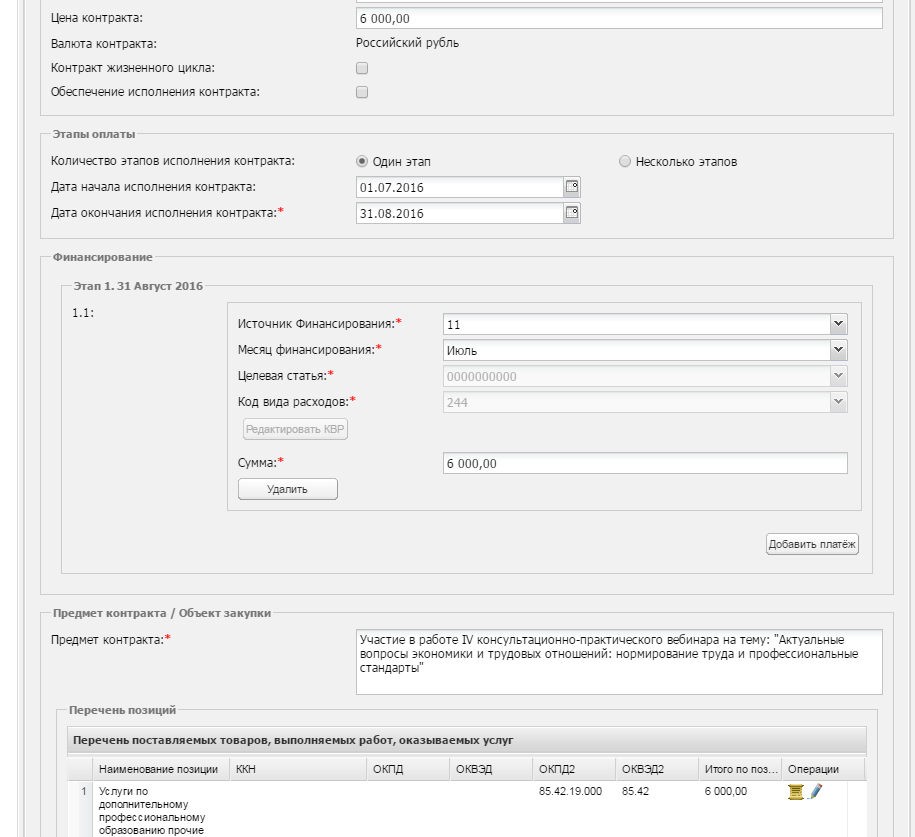Screen dimensions: 915x837
Task: Click the Добавить платёж button
Action: 812,544
